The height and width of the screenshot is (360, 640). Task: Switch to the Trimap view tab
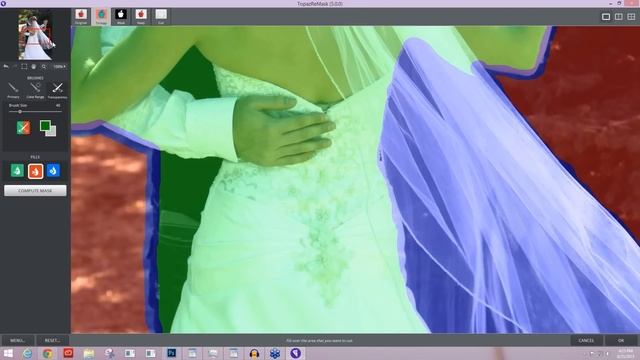(101, 17)
